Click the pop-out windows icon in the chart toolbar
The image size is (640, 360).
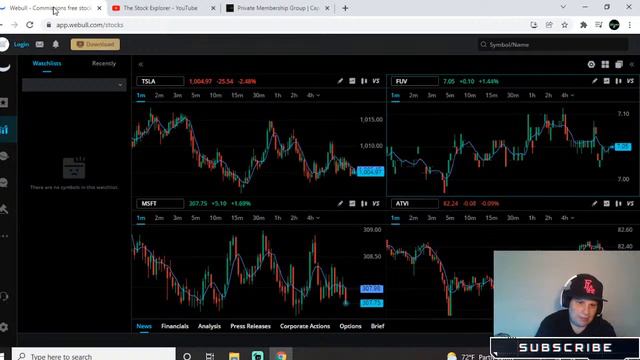[619, 64]
